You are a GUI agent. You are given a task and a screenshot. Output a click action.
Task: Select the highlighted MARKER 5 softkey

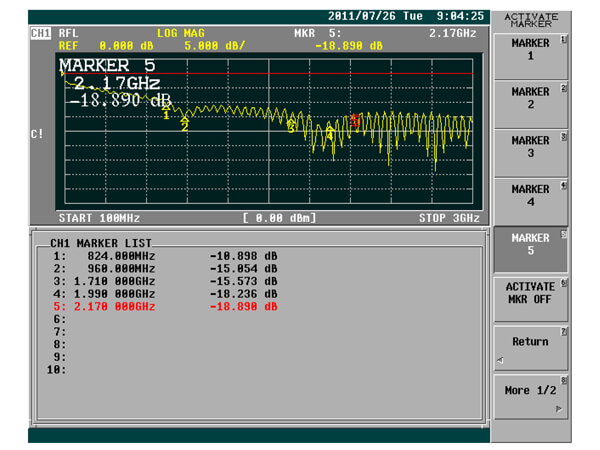(530, 251)
